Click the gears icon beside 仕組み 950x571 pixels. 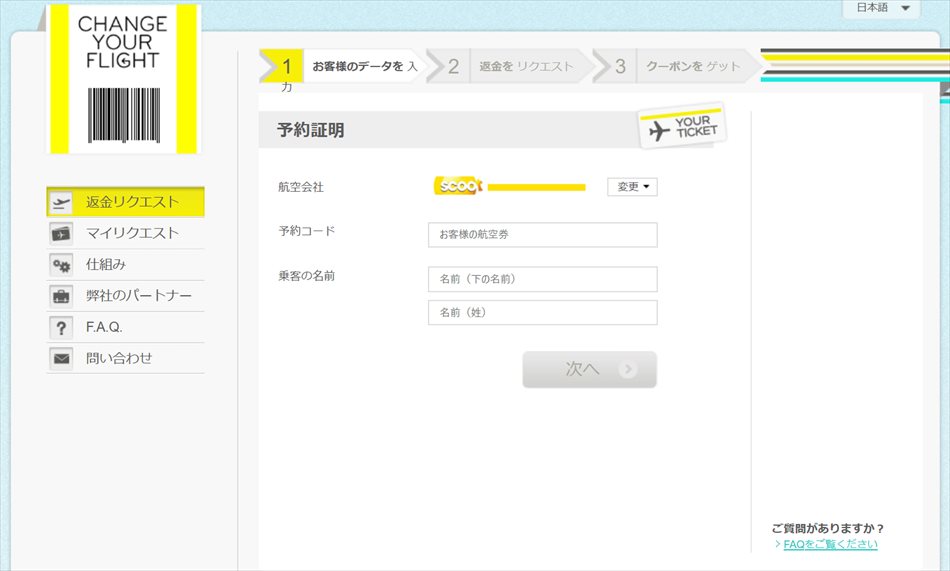click(61, 265)
